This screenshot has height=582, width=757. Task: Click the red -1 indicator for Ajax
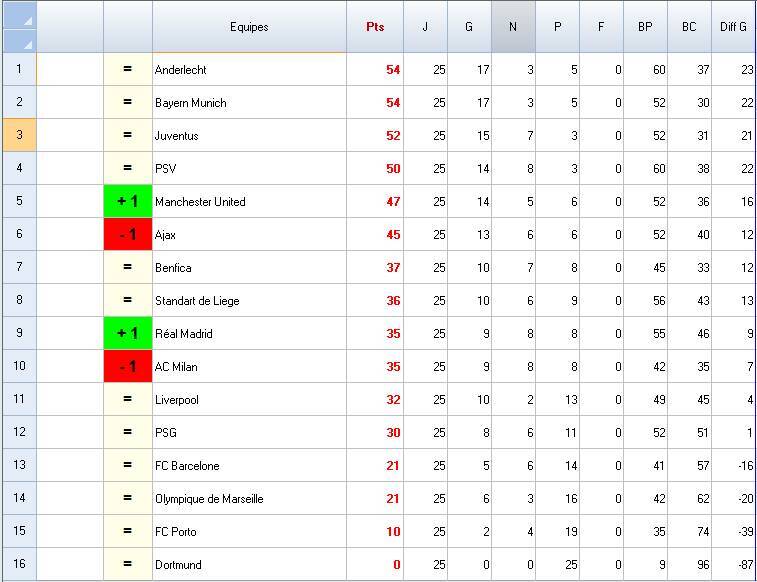click(127, 235)
